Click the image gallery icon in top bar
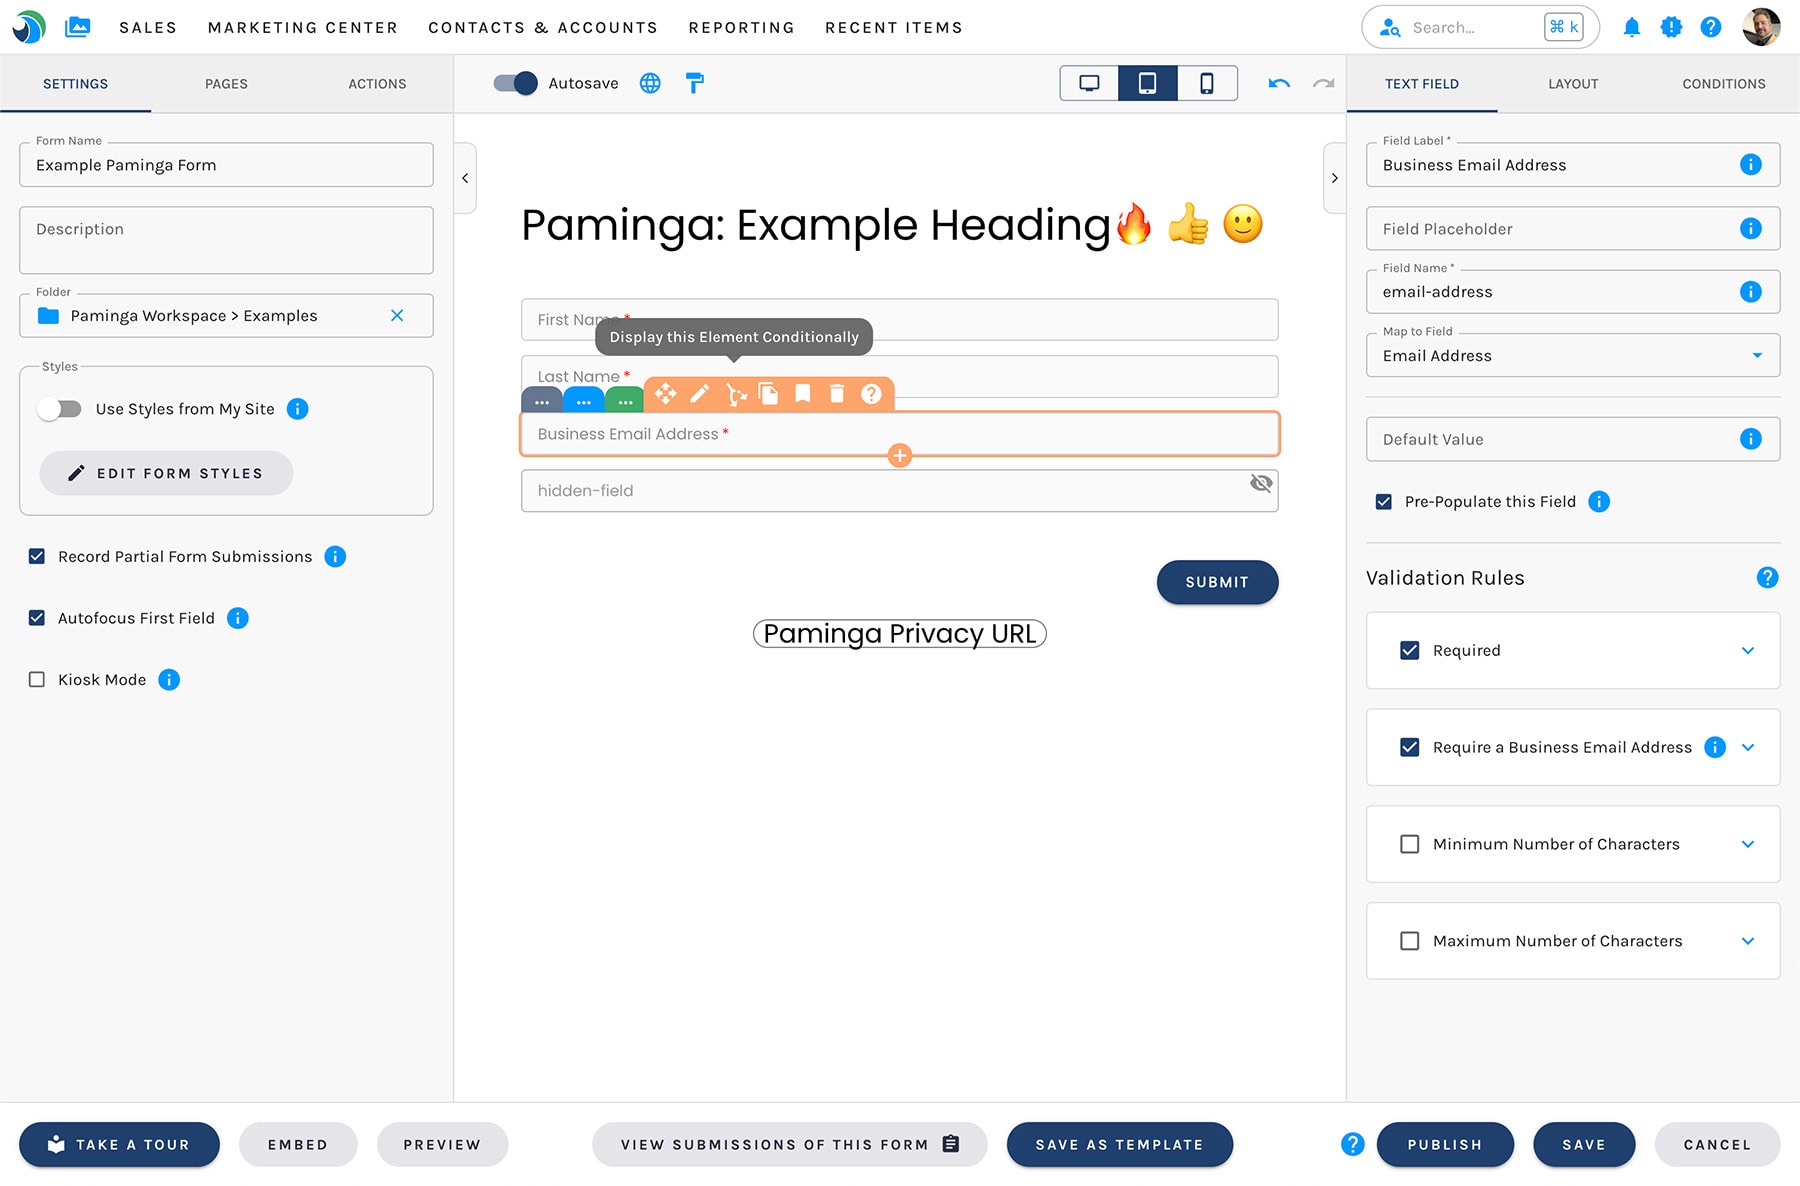 click(x=77, y=28)
